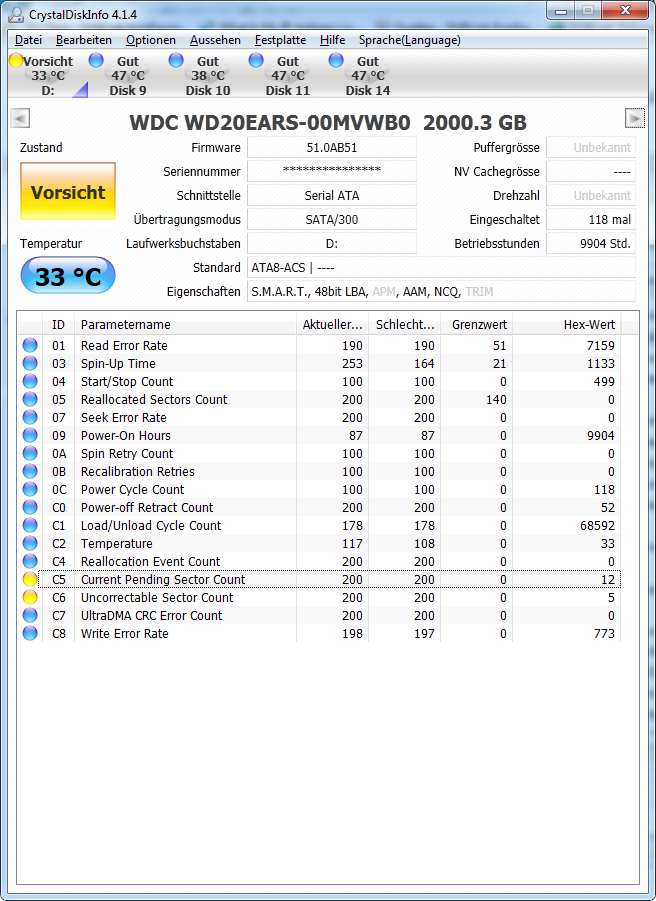Click blue status orb of Read Error Rate
The height and width of the screenshot is (901, 656).
click(30, 345)
